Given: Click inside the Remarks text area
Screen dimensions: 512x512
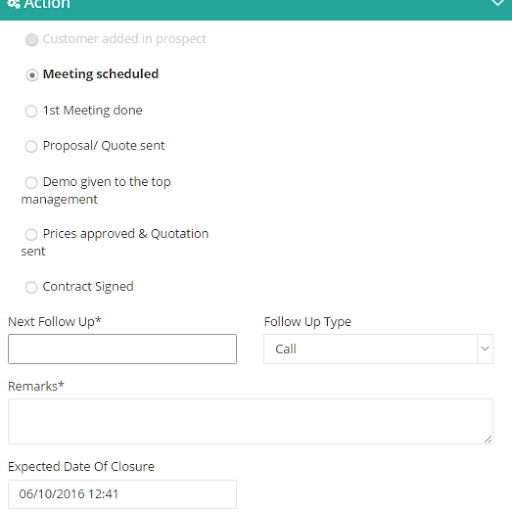Looking at the screenshot, I should [250, 421].
